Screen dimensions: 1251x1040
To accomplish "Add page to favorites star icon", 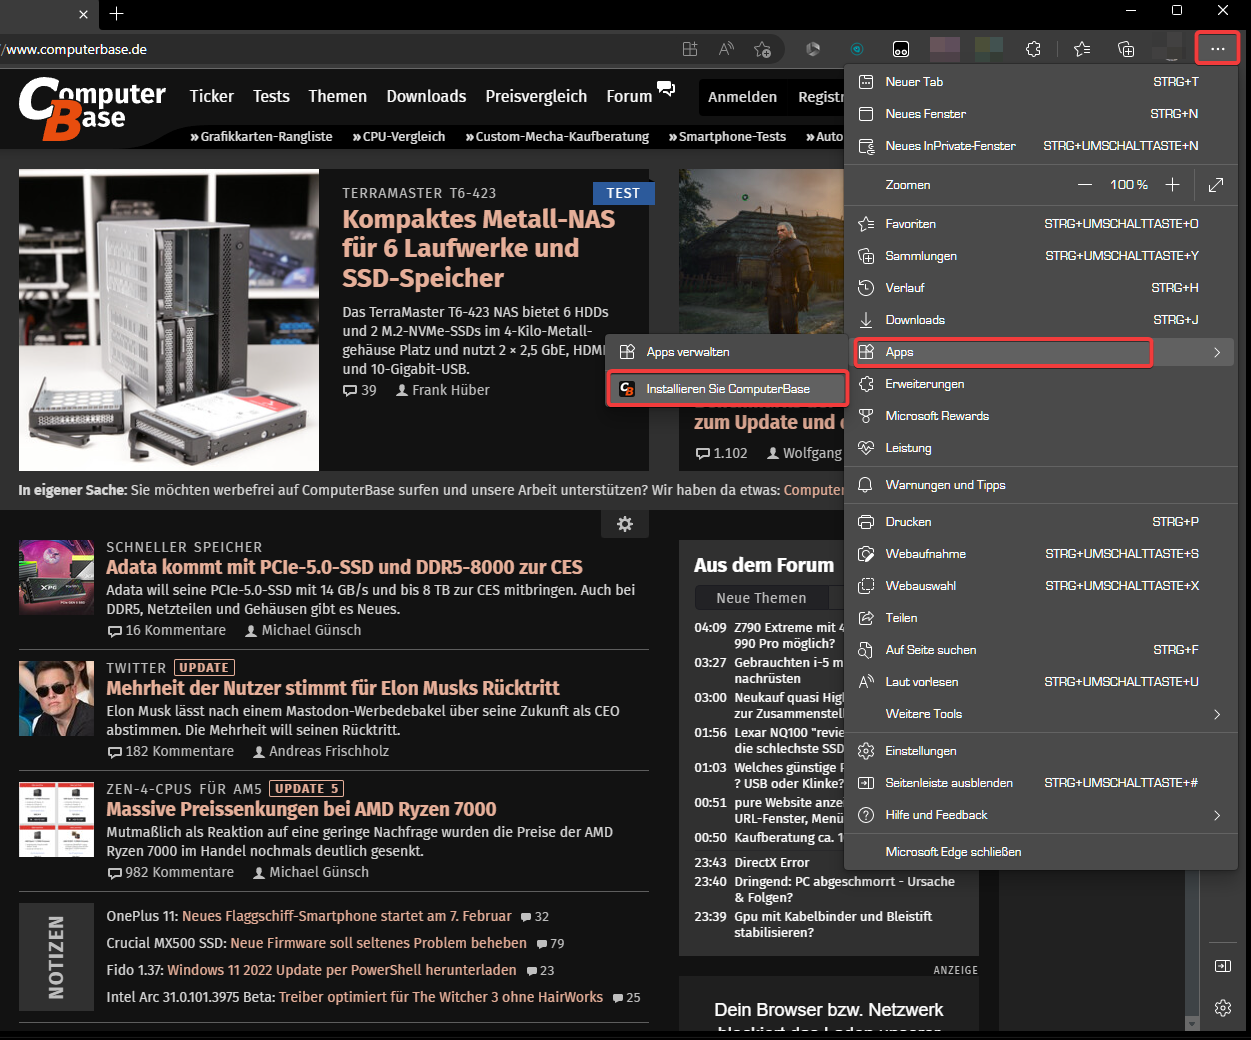I will tap(763, 49).
